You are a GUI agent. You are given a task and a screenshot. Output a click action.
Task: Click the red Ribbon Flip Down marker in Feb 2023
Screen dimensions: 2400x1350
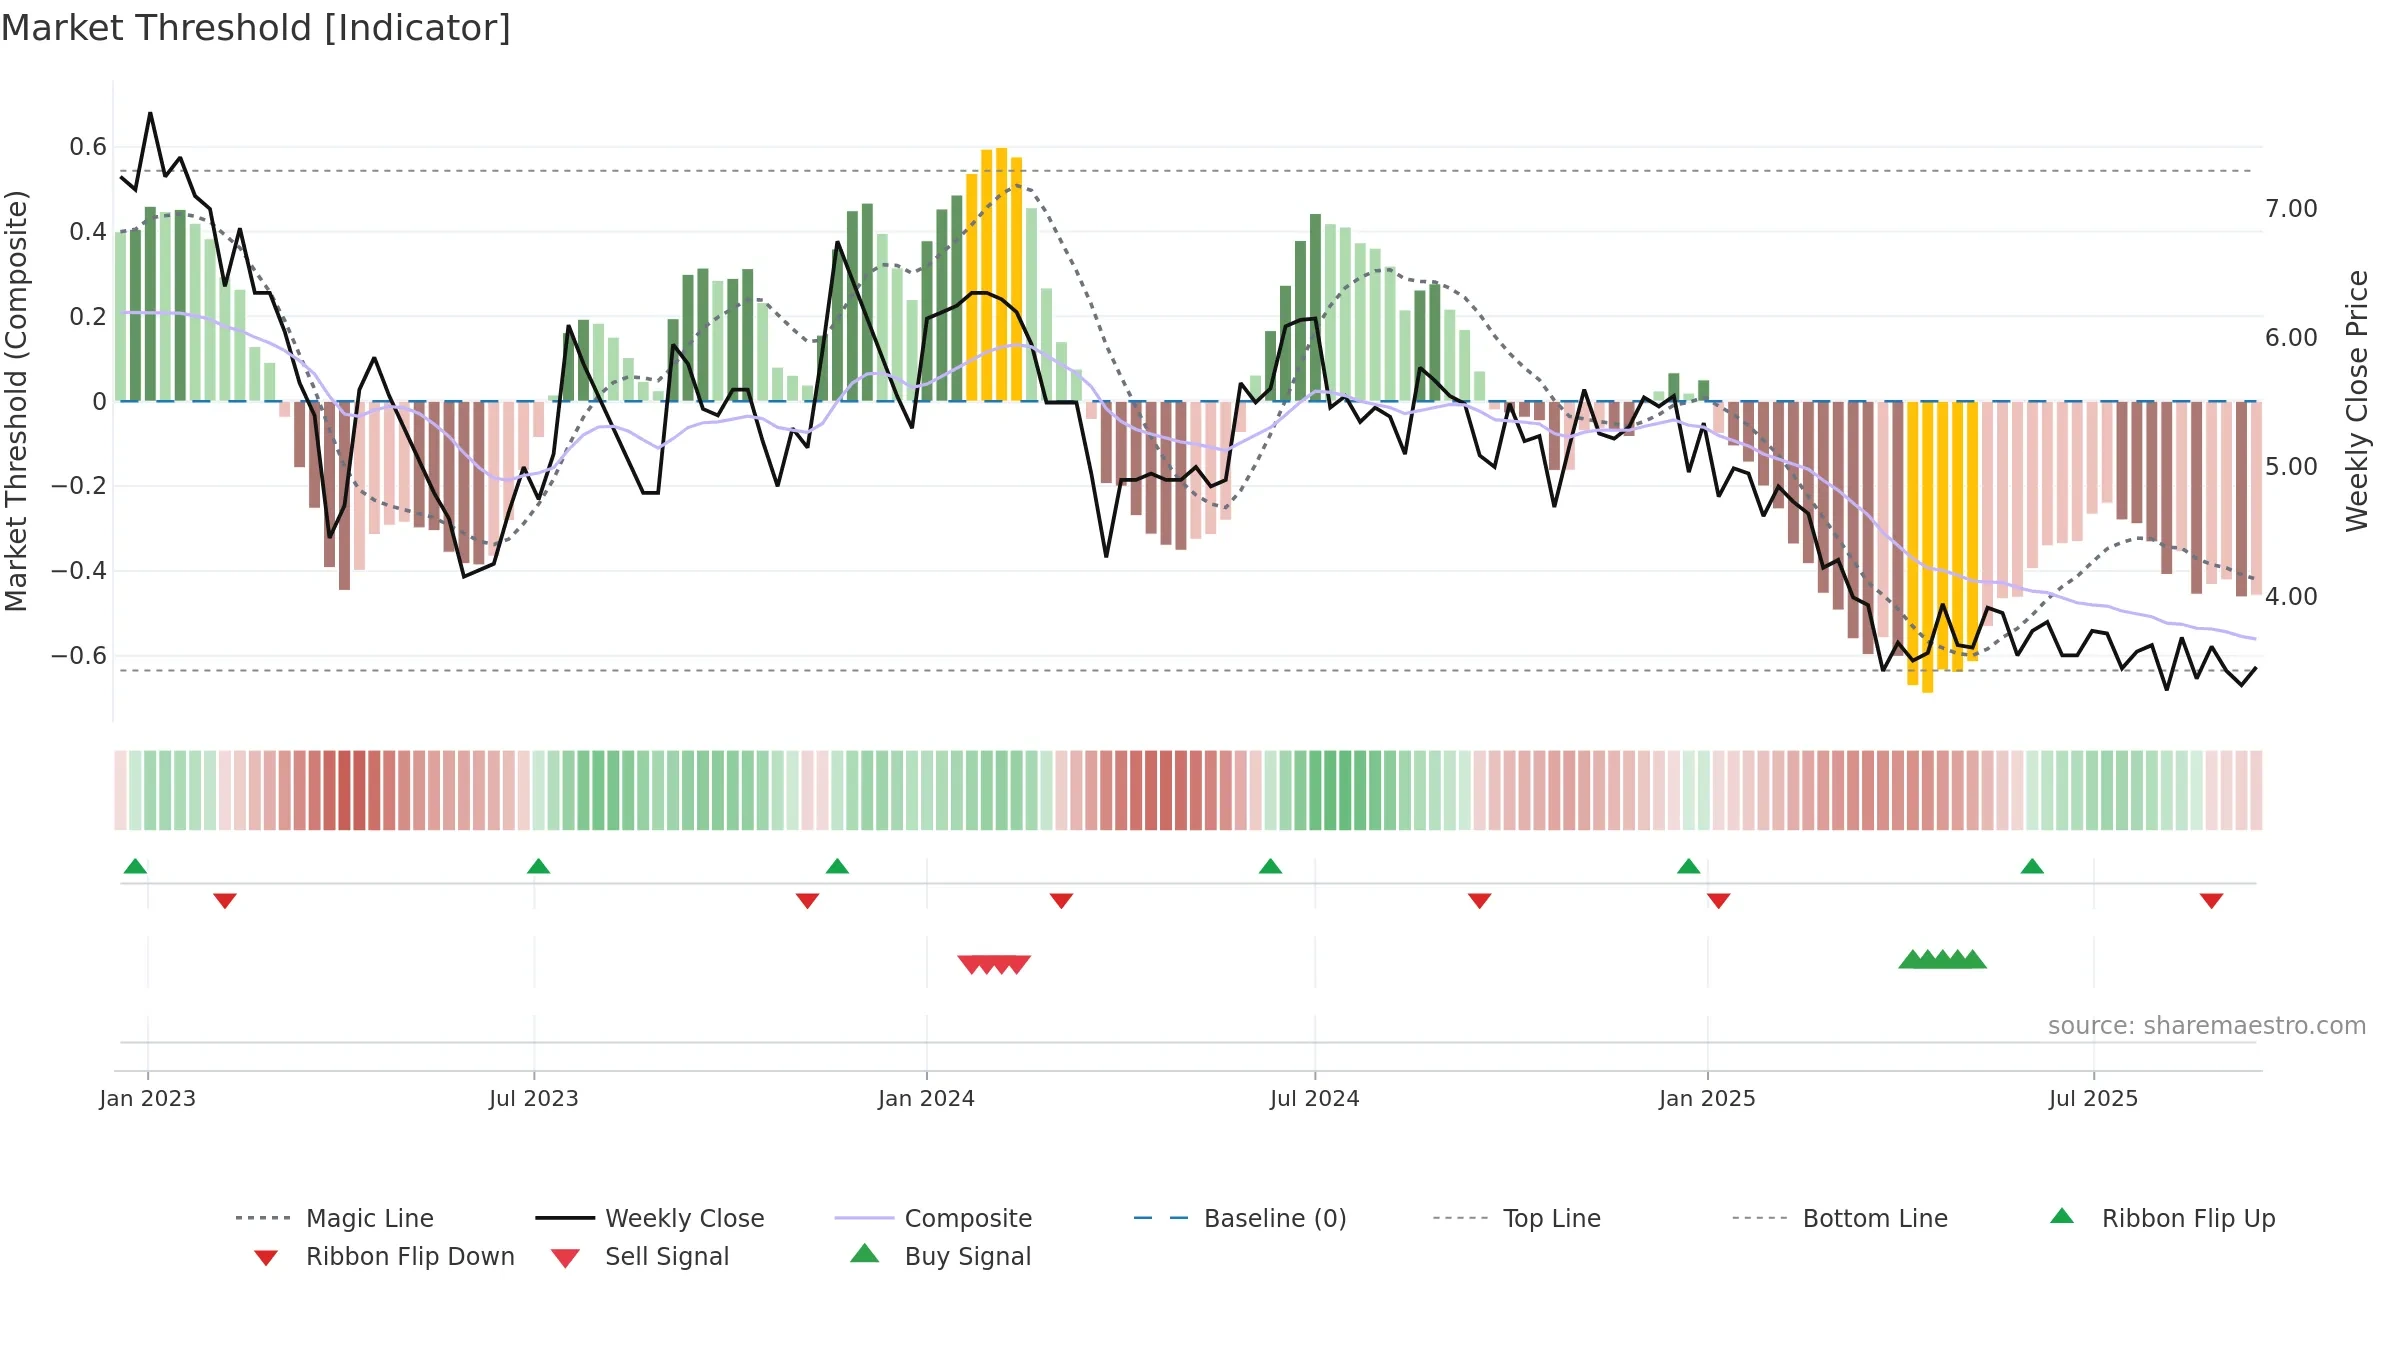tap(225, 901)
